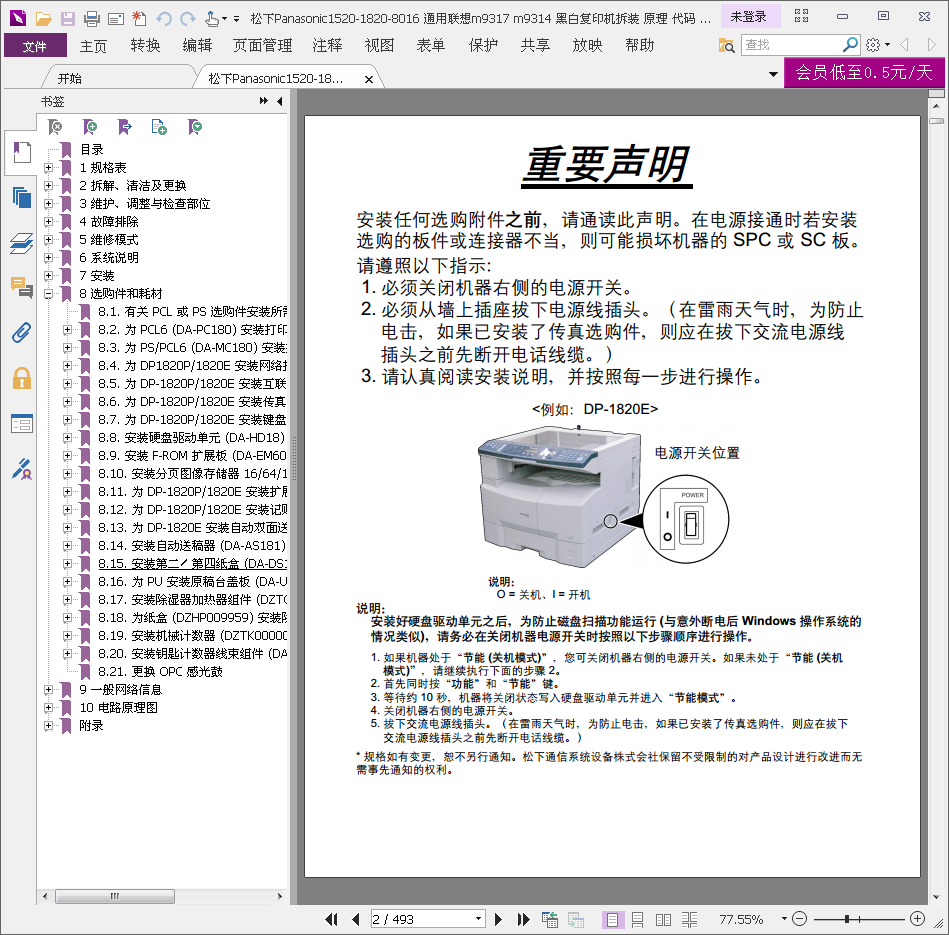Enable continuous facing view mode

tap(689, 920)
